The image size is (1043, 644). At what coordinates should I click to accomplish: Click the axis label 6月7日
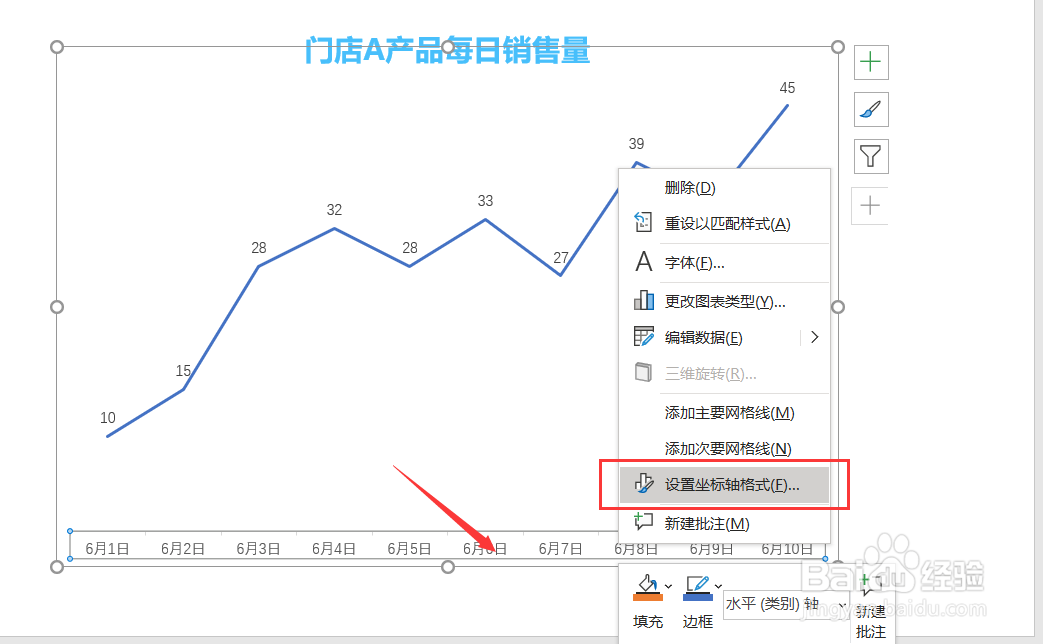click(560, 549)
